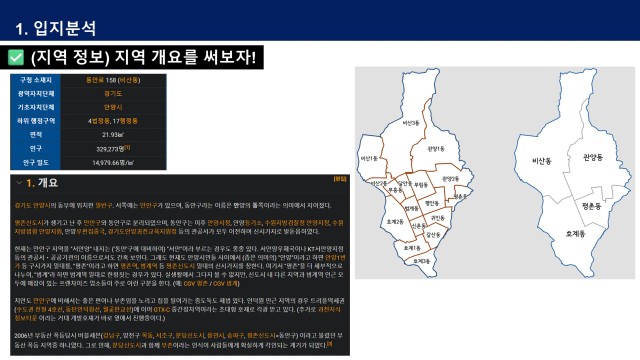Open the 평촌신도시 link opening the second paragraph

pos(29,223)
